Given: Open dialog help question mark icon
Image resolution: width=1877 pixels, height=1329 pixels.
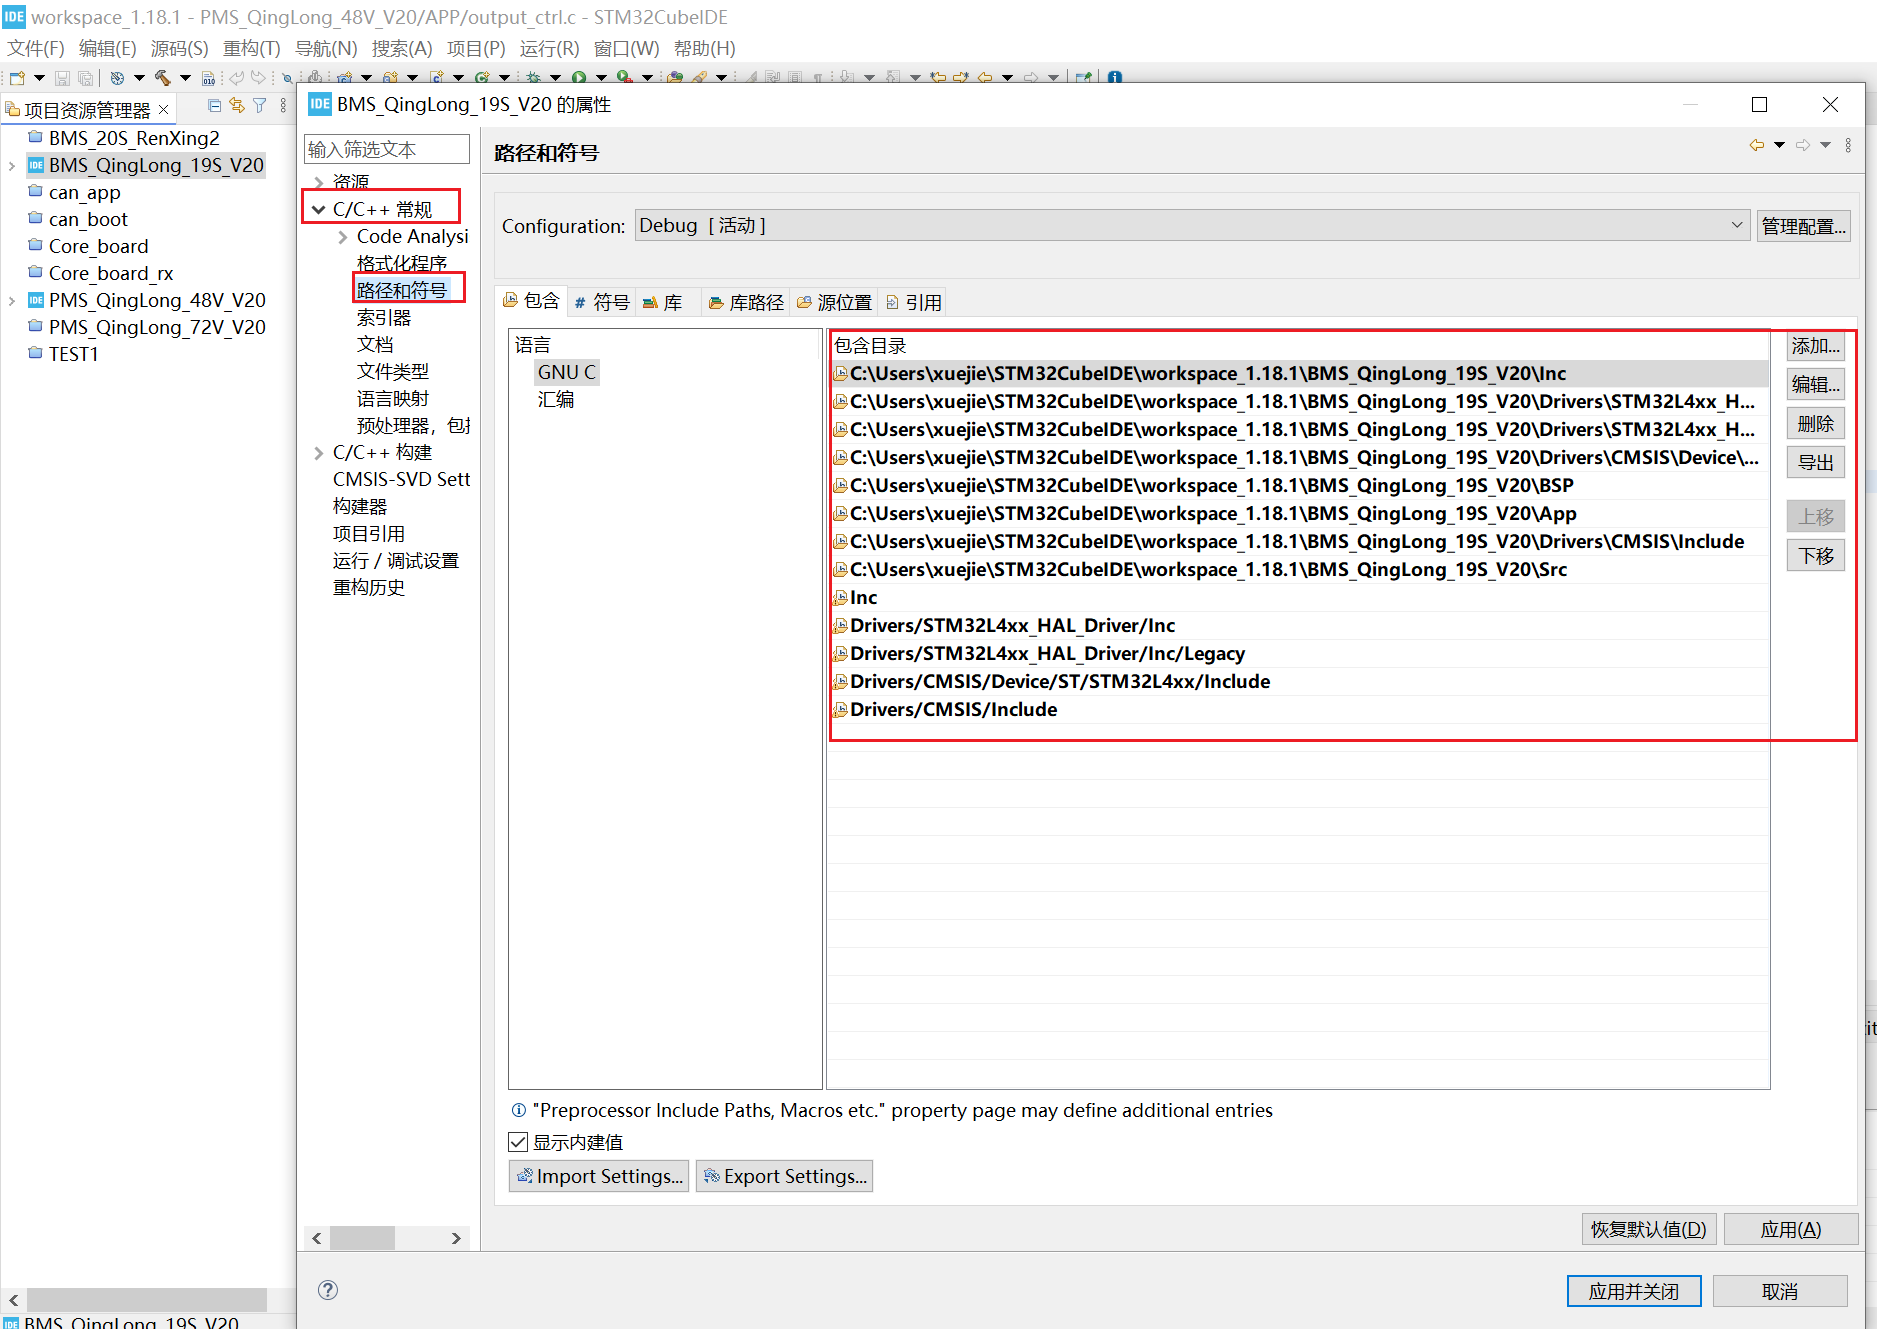Looking at the screenshot, I should pos(328,1290).
